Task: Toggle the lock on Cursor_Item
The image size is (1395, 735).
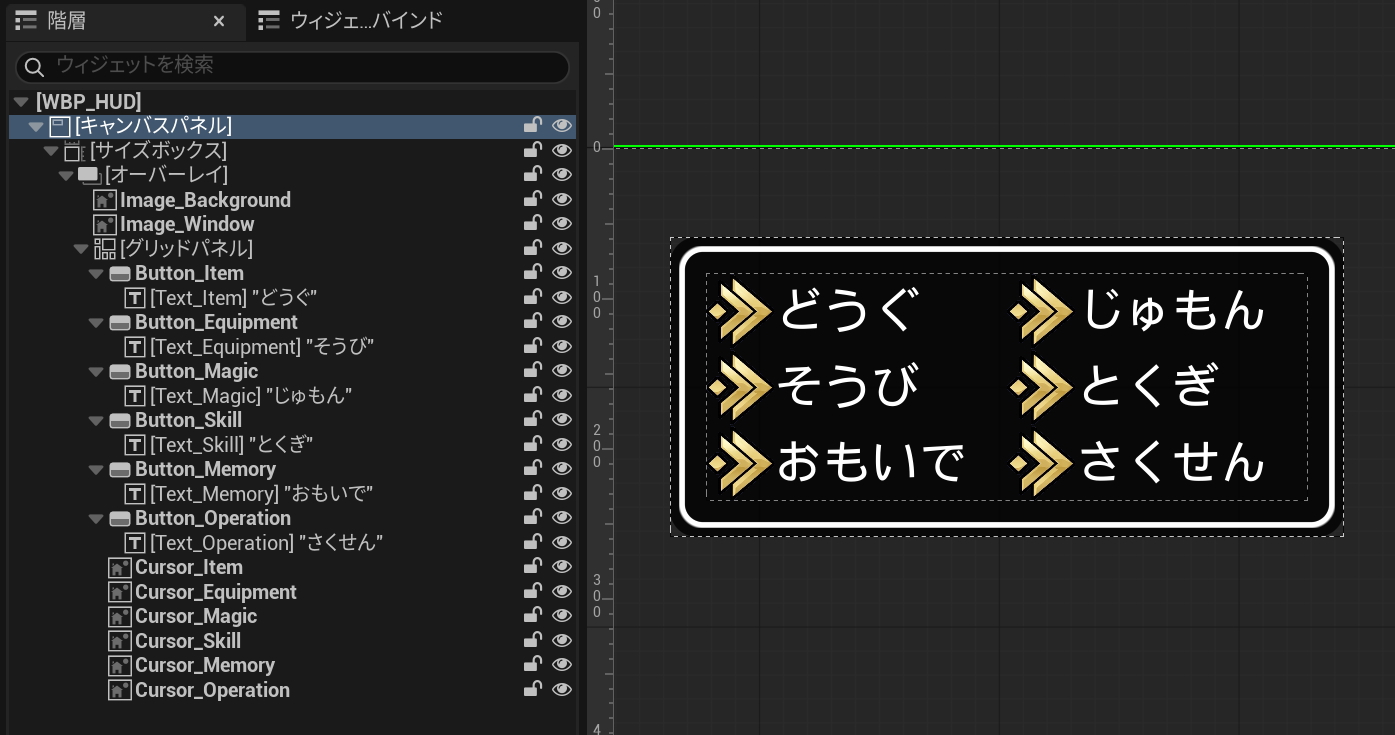Action: [x=533, y=567]
